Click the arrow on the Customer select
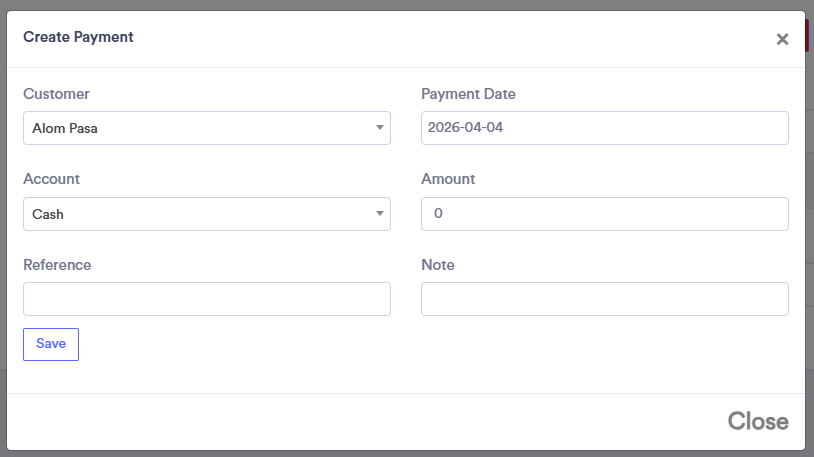The width and height of the screenshot is (814, 457). [x=380, y=128]
